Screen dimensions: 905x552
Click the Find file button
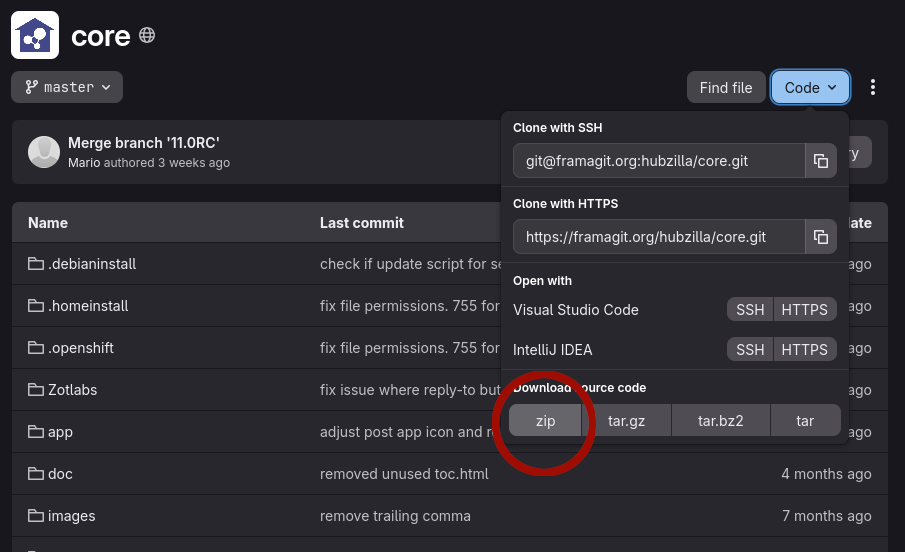click(725, 87)
